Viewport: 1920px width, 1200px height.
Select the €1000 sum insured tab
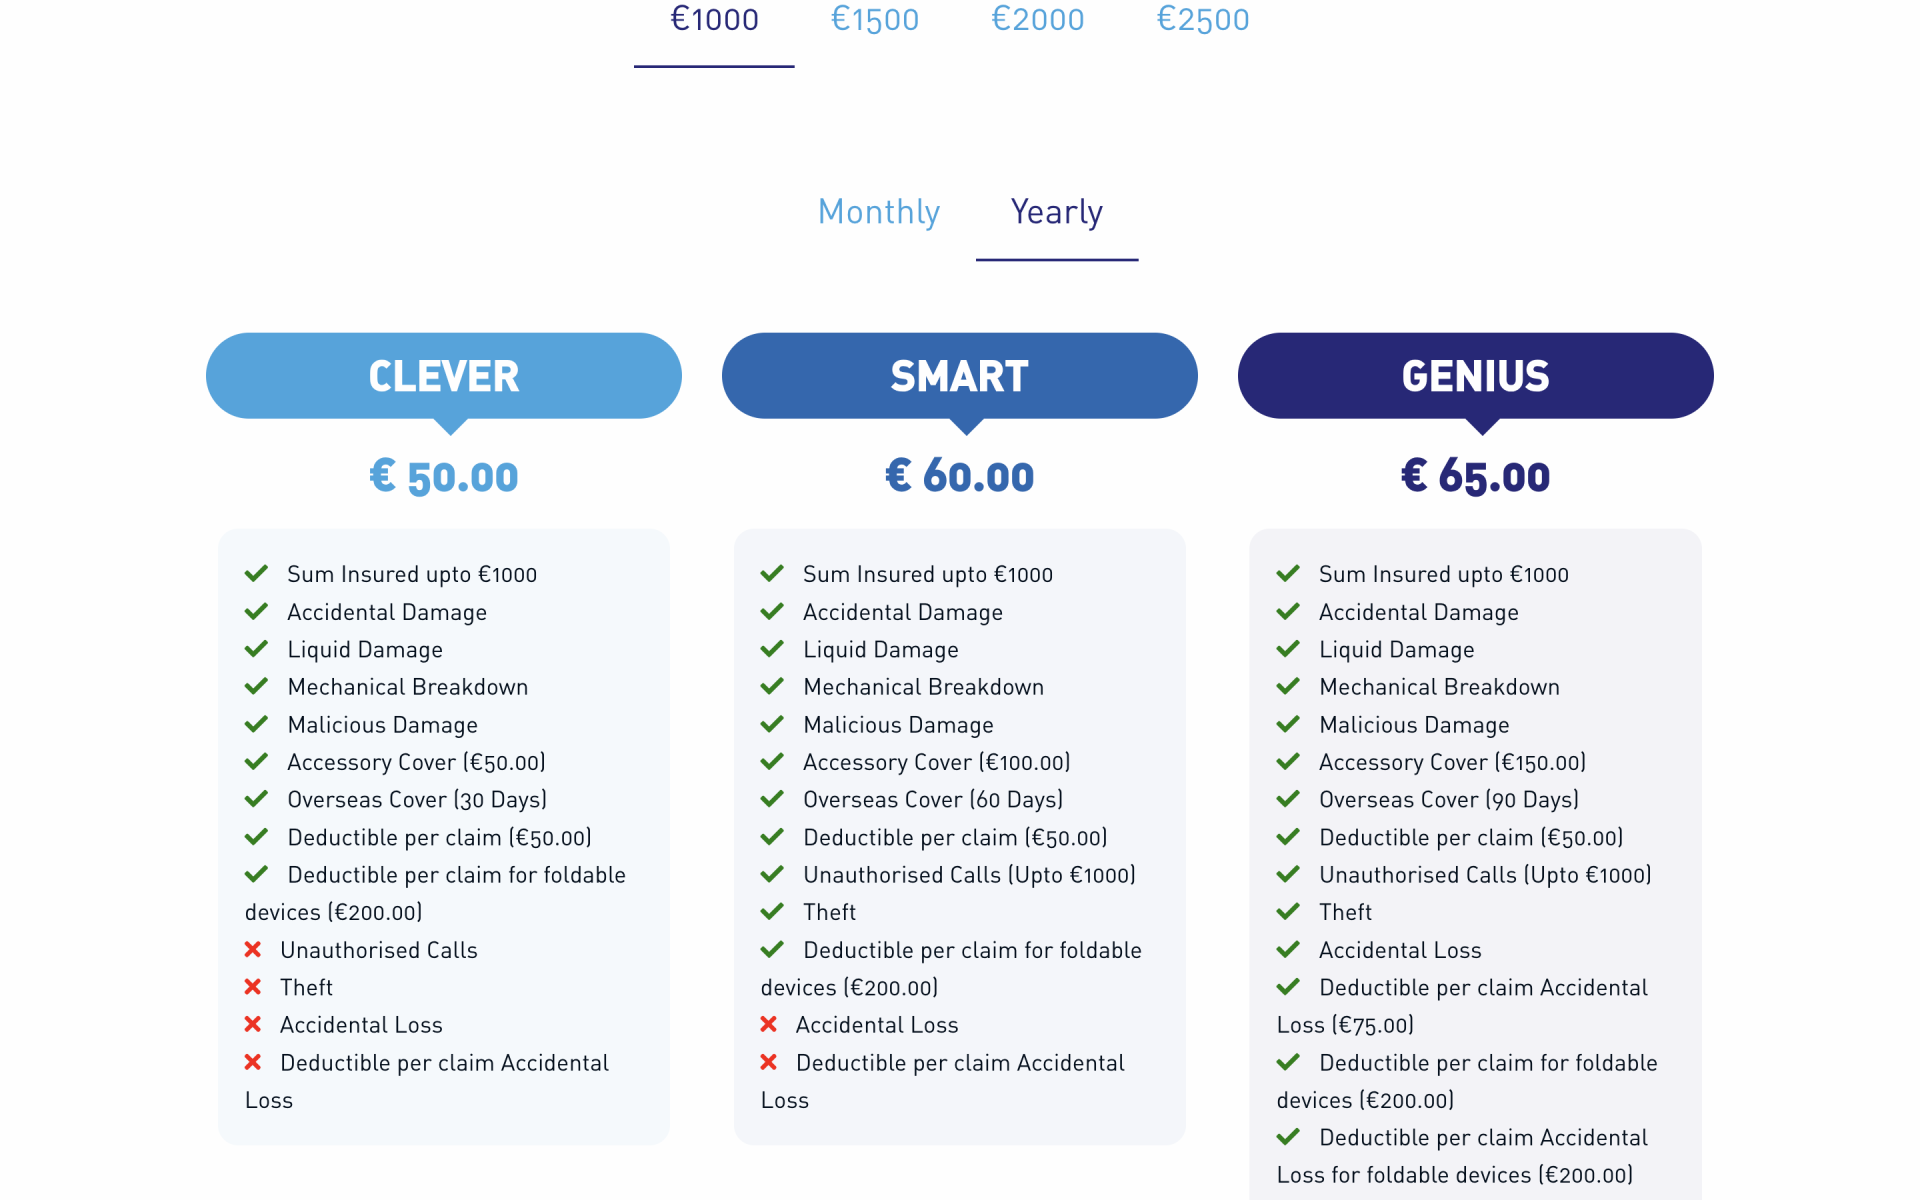tap(714, 20)
